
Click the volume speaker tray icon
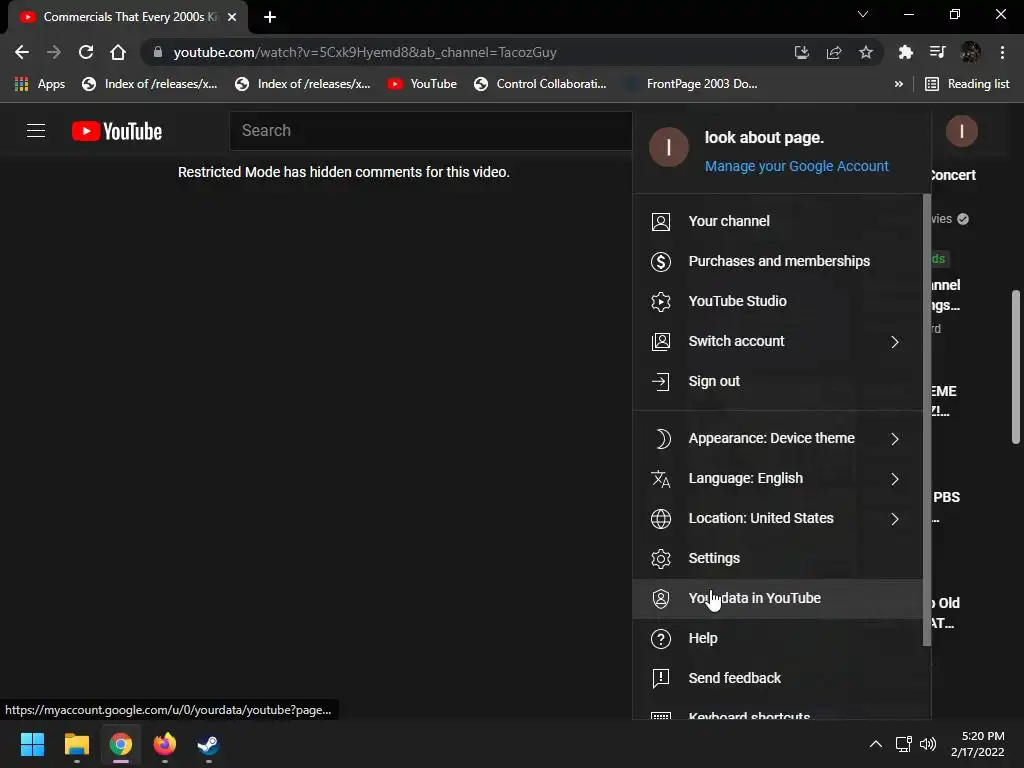pos(927,744)
